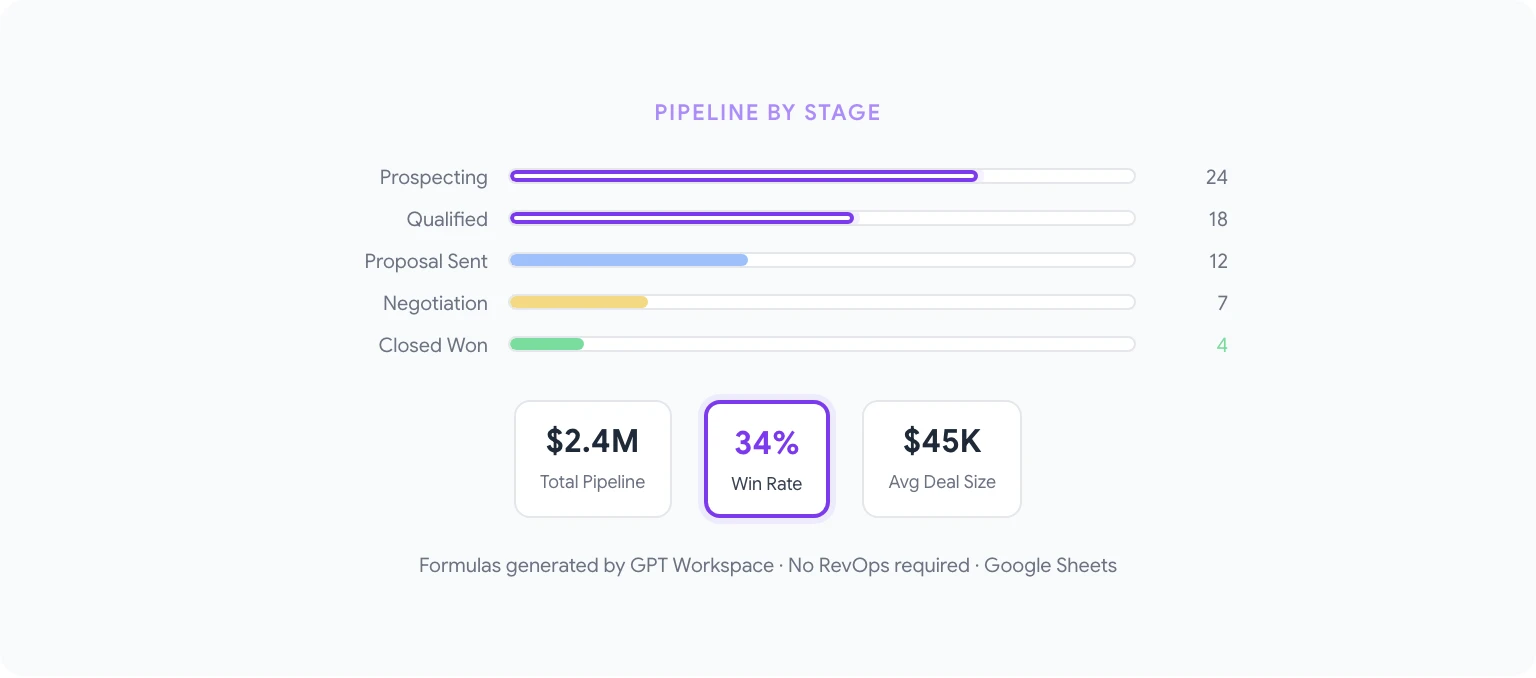The height and width of the screenshot is (678, 1536).
Task: Click the Closed Won stage label
Action: pyautogui.click(x=433, y=345)
